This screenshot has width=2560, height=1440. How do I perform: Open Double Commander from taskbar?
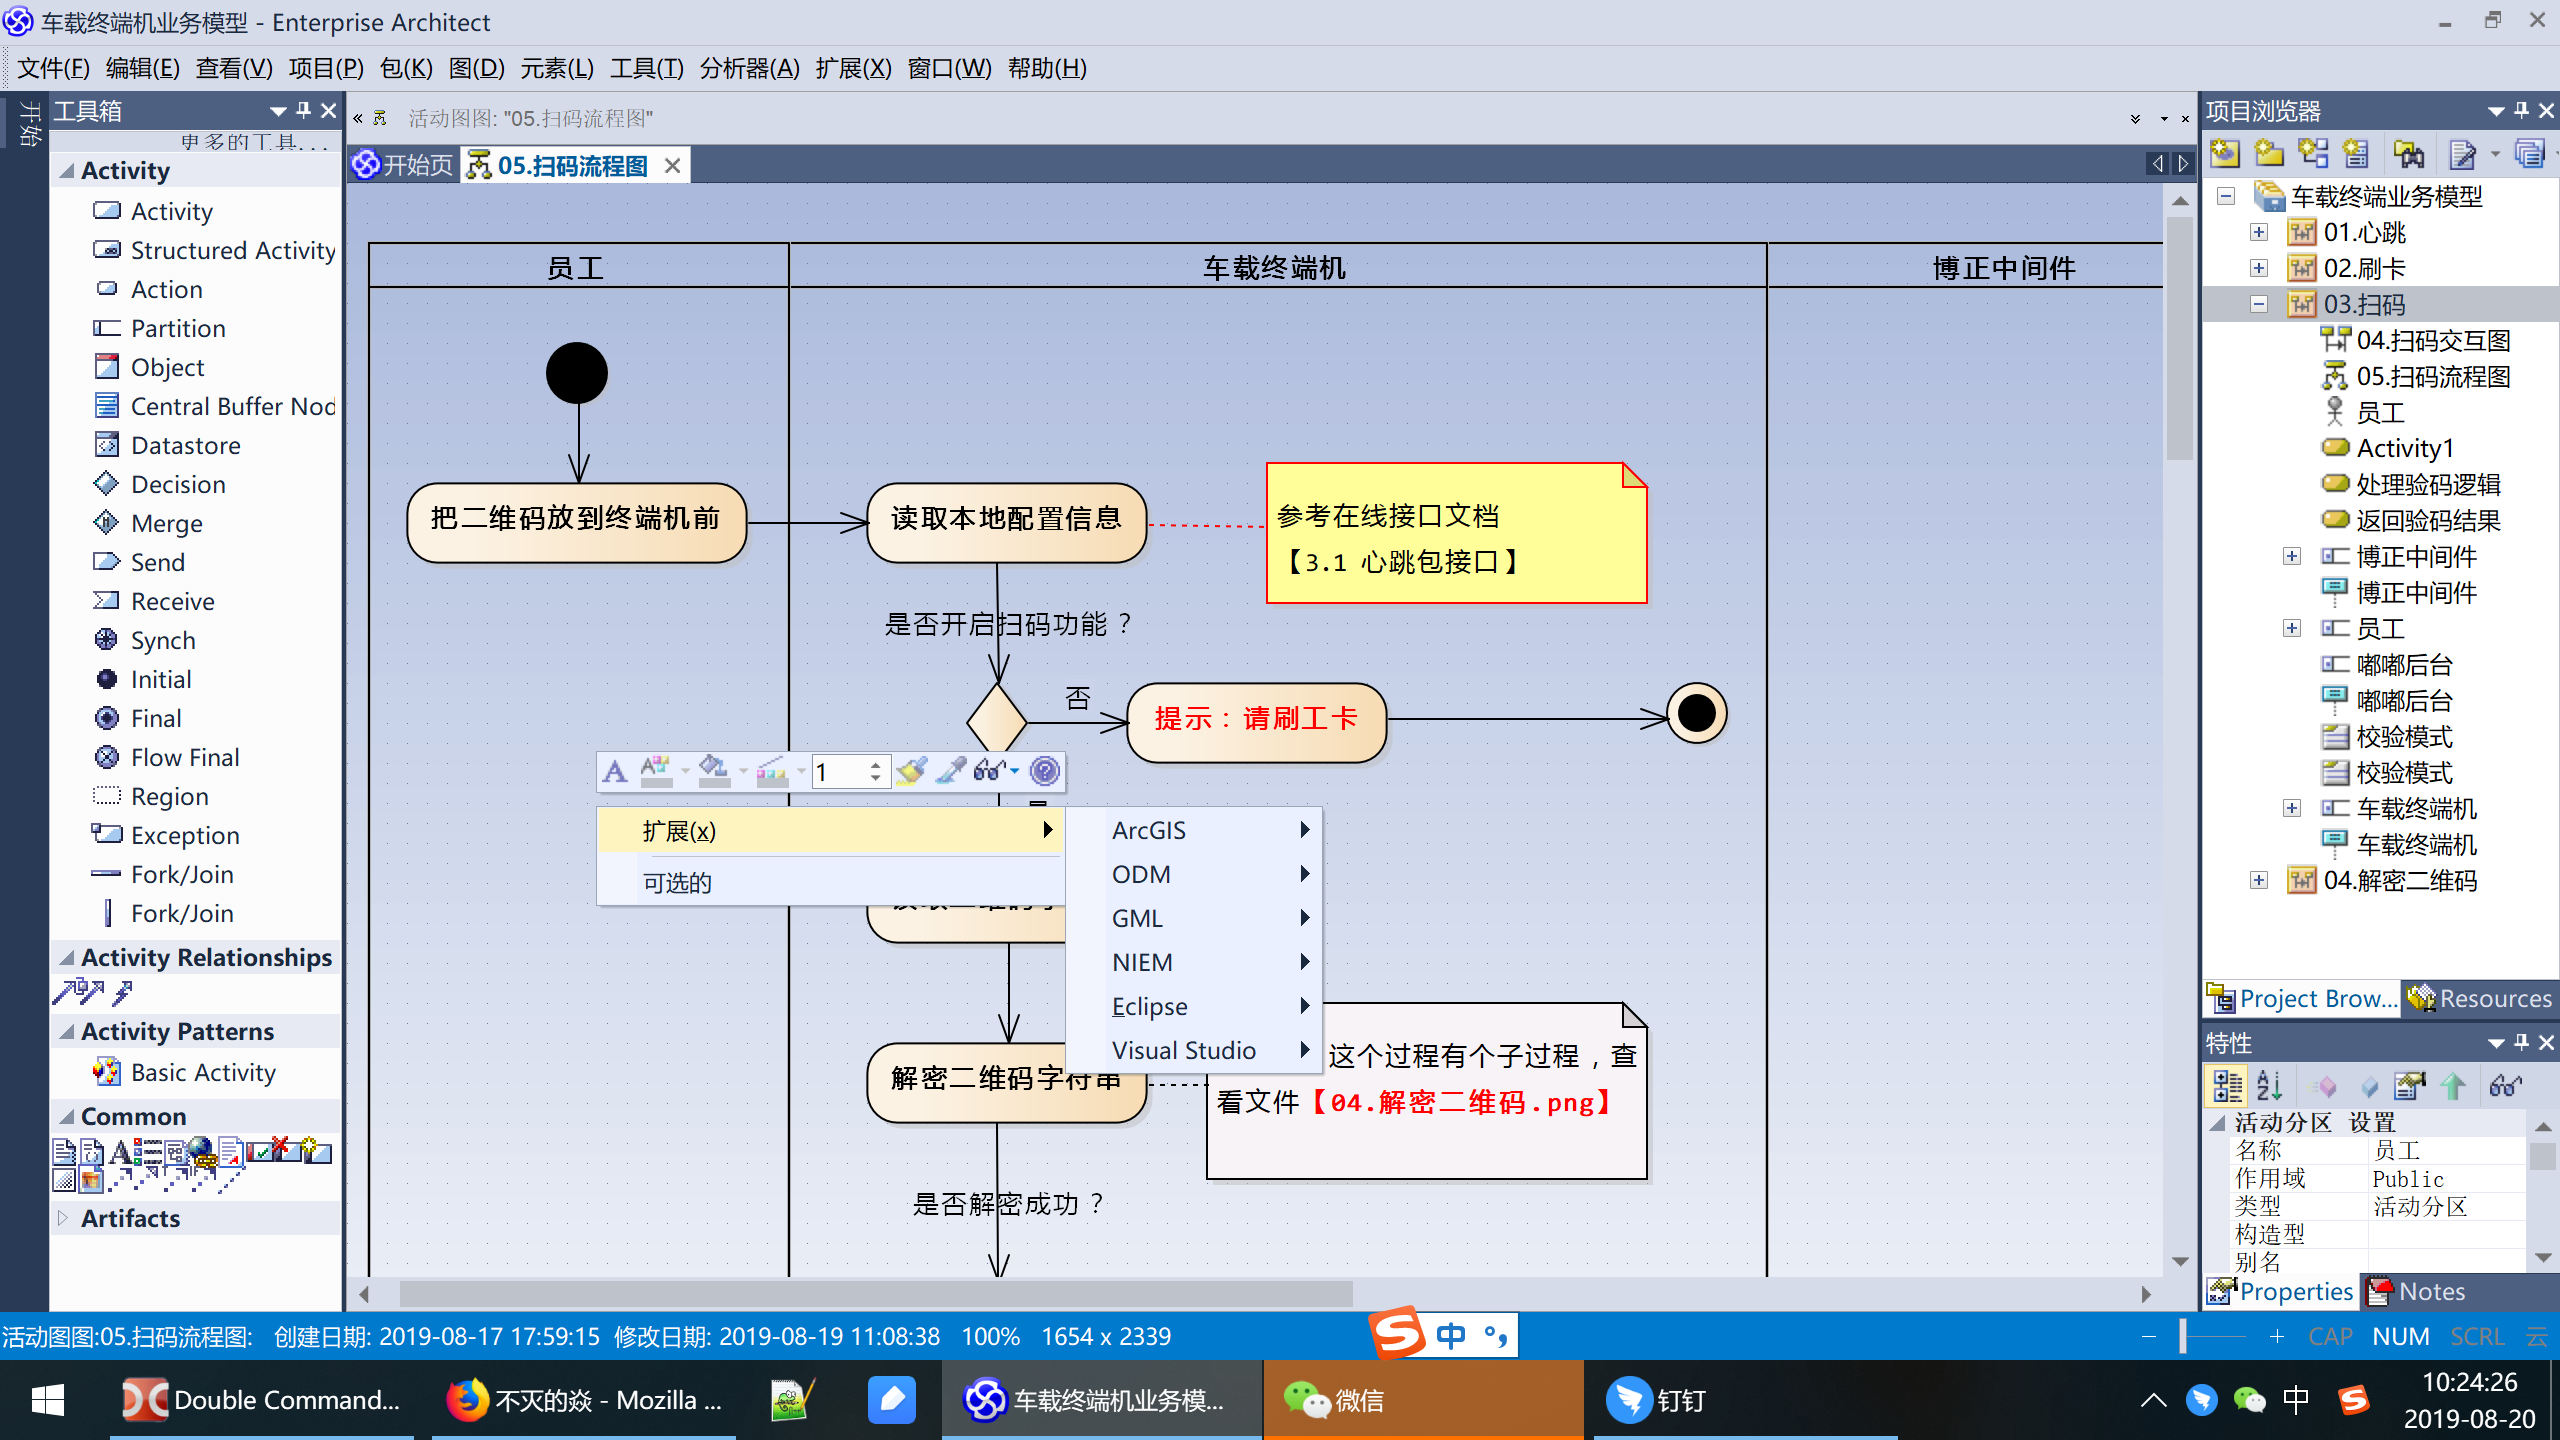point(262,1400)
